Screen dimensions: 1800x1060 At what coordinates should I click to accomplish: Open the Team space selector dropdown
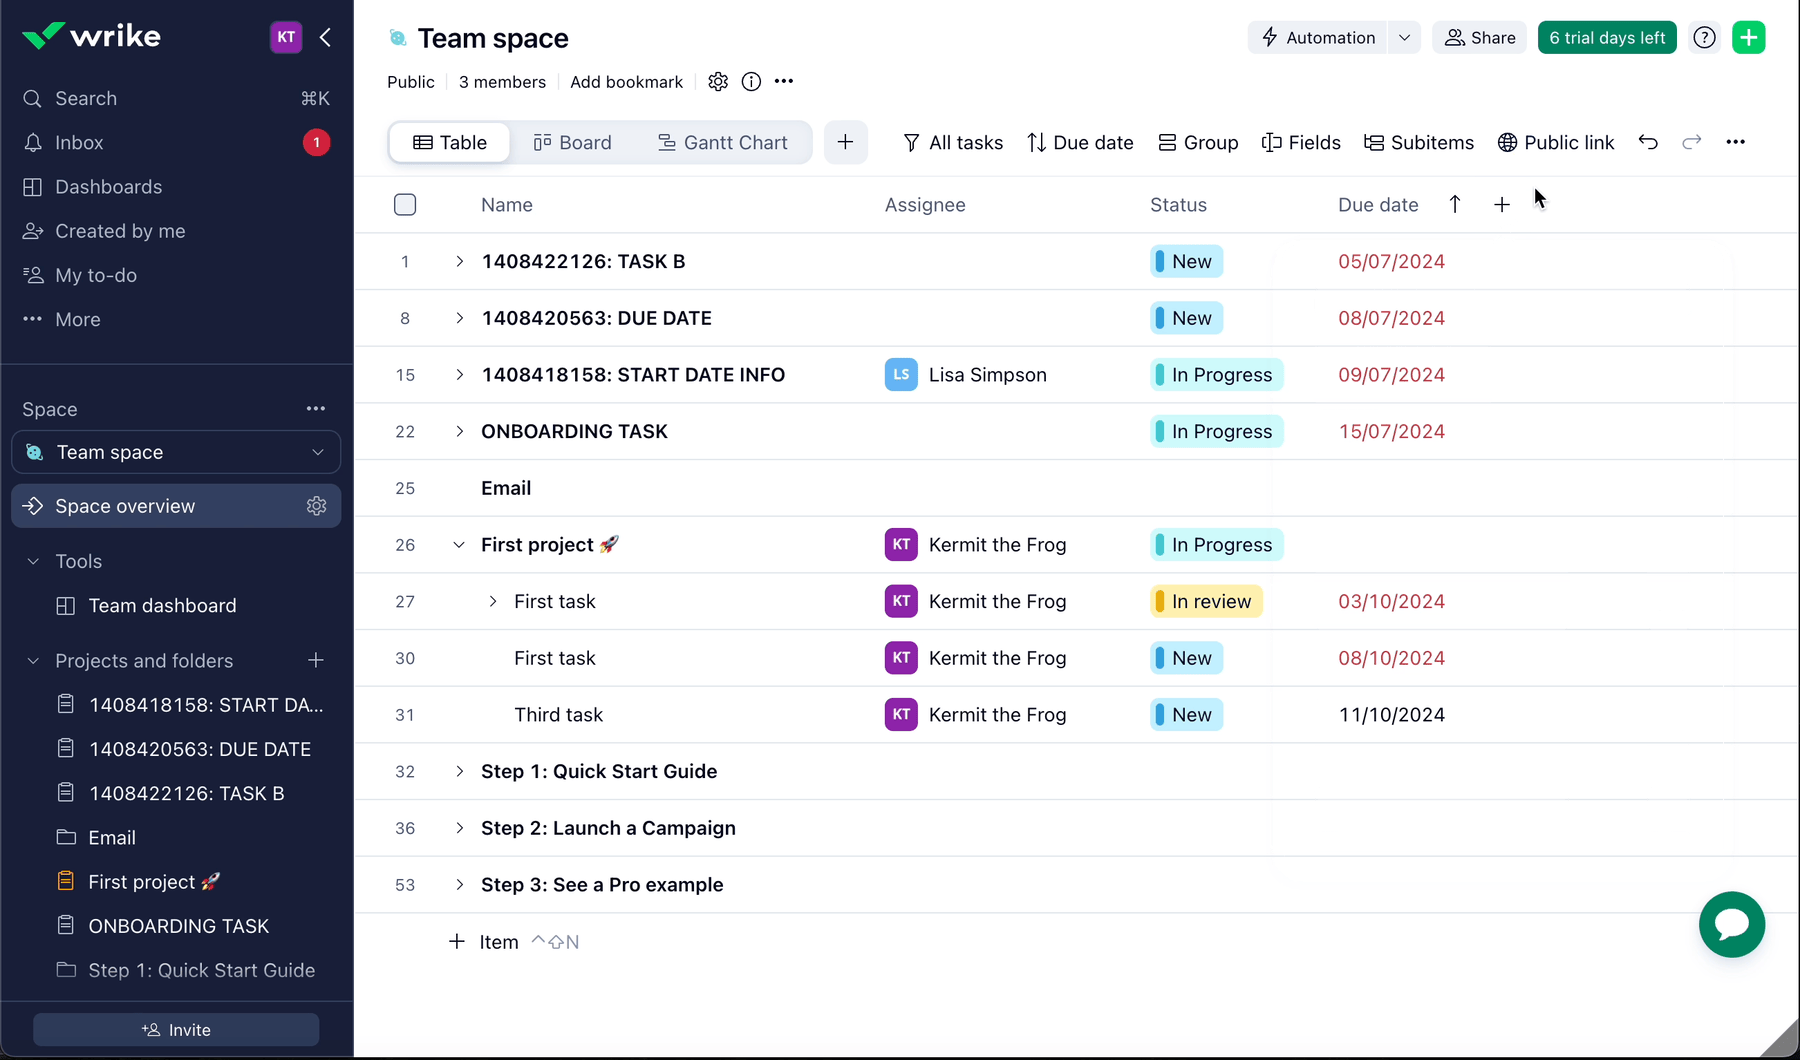(316, 452)
